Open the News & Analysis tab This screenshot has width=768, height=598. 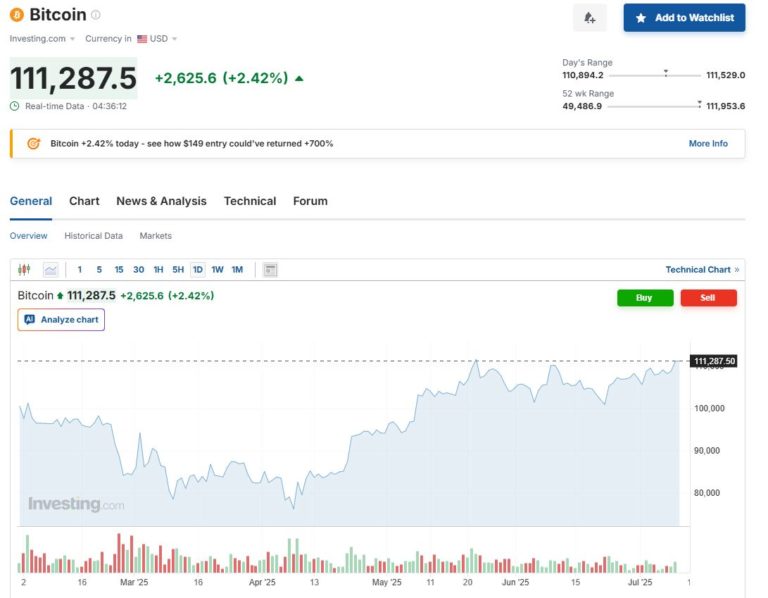[x=161, y=201]
